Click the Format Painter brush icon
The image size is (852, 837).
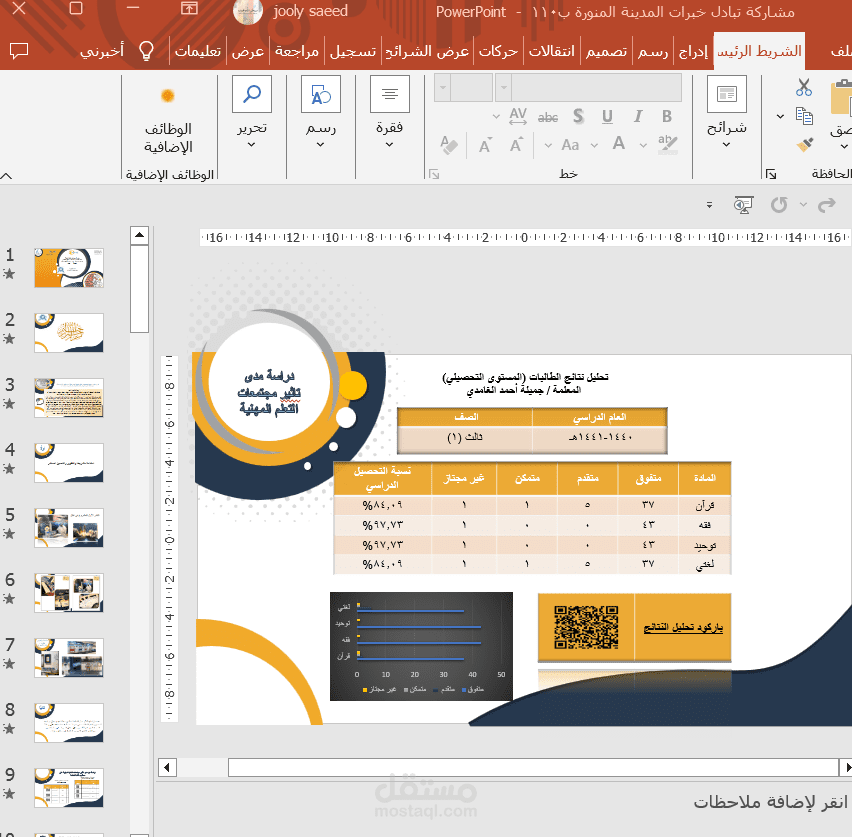coord(804,145)
